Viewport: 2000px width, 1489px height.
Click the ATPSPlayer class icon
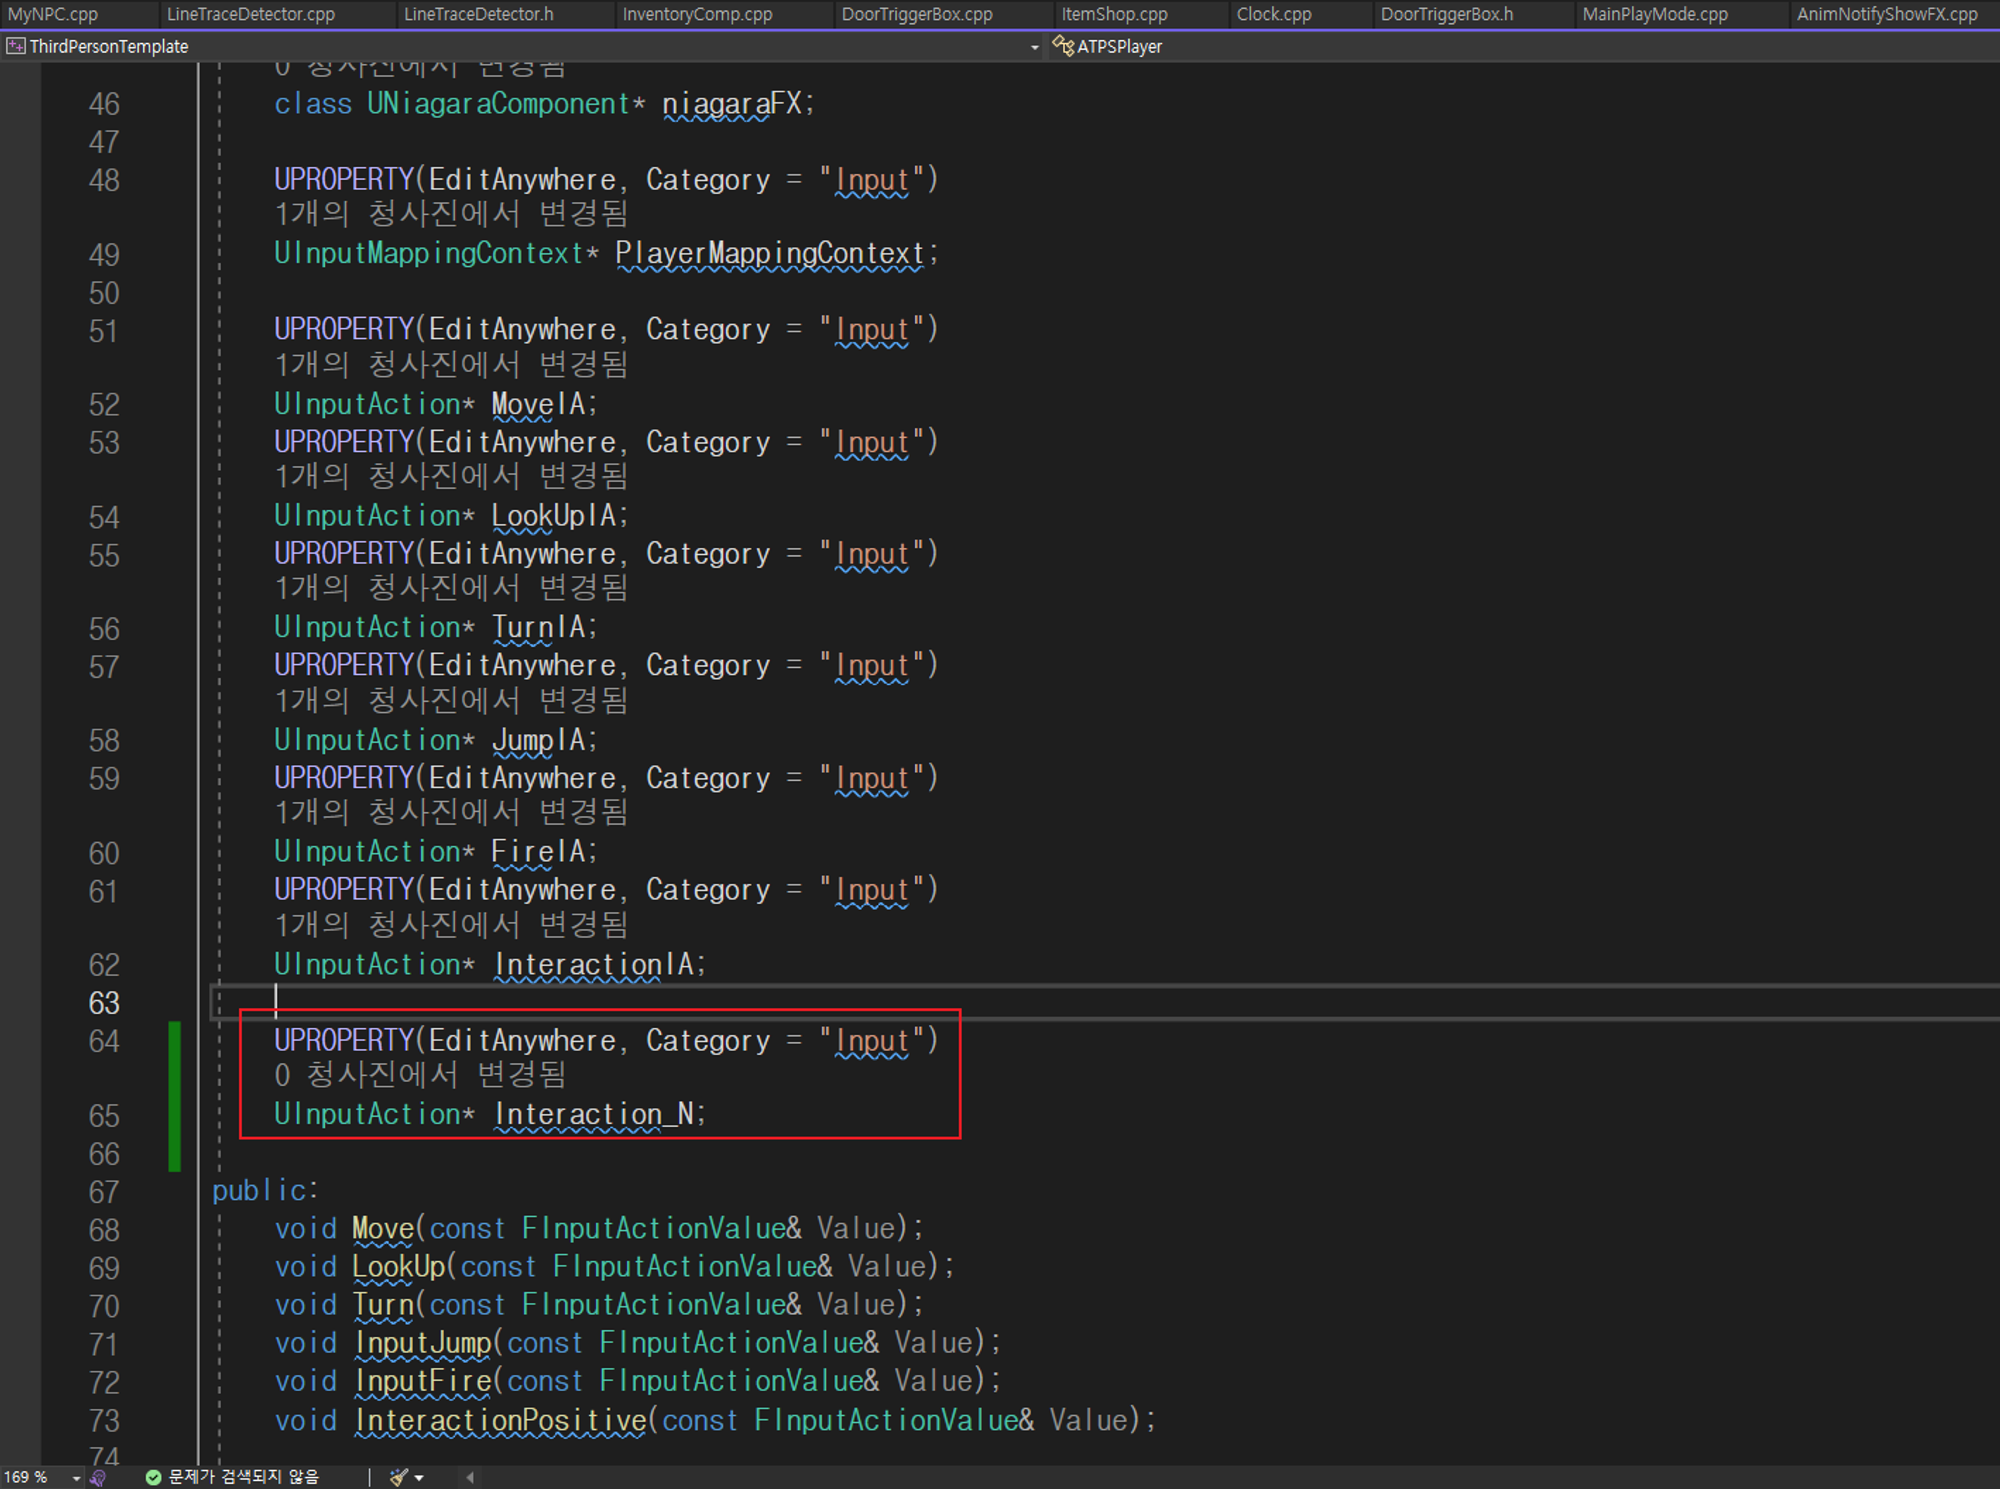[1062, 46]
